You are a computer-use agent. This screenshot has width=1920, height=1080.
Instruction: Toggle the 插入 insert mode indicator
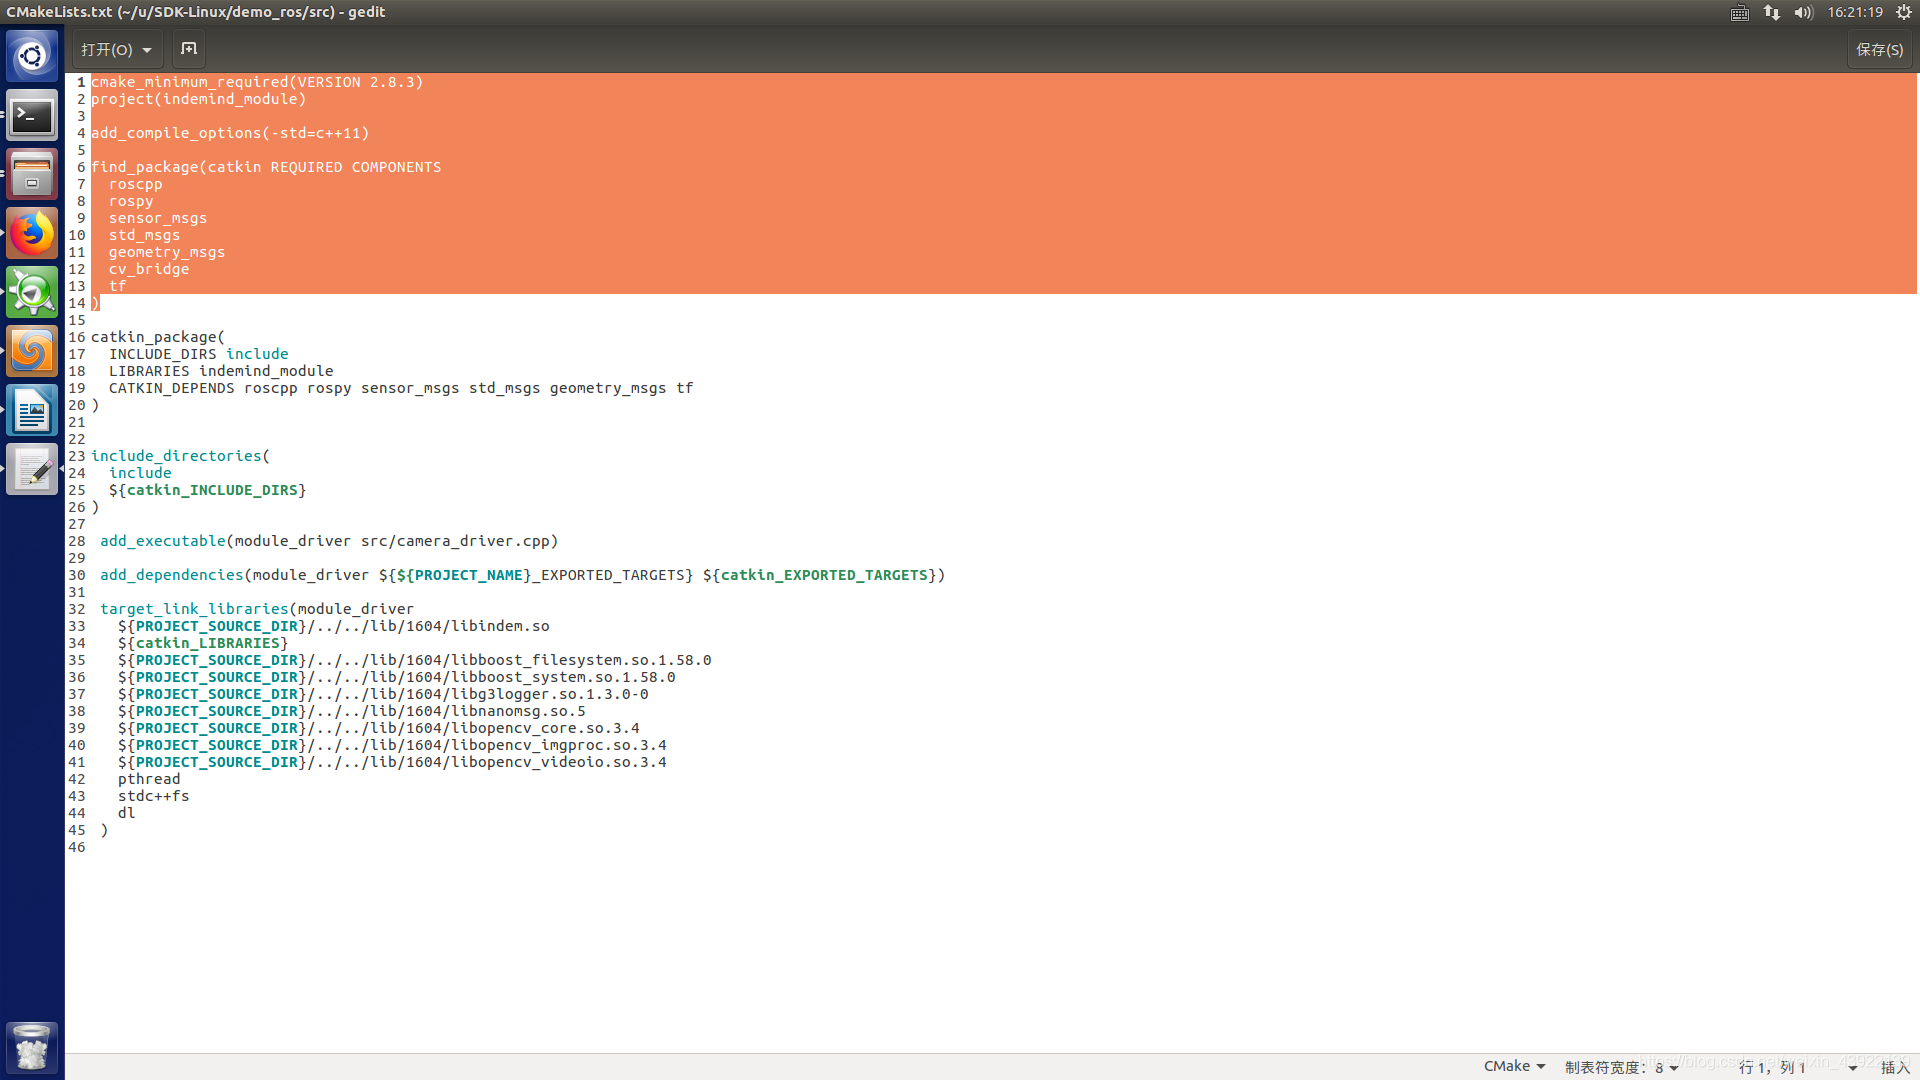click(1895, 1067)
